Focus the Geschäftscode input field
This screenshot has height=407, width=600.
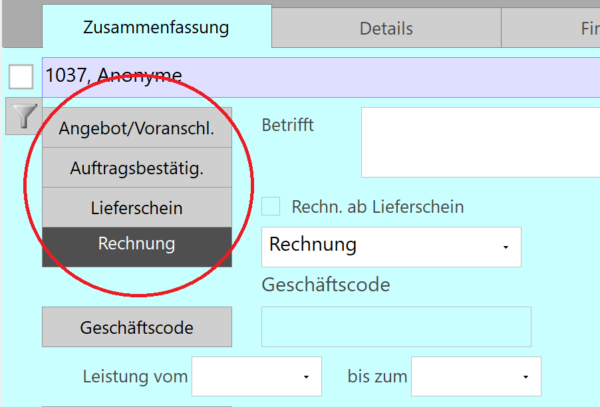(396, 327)
